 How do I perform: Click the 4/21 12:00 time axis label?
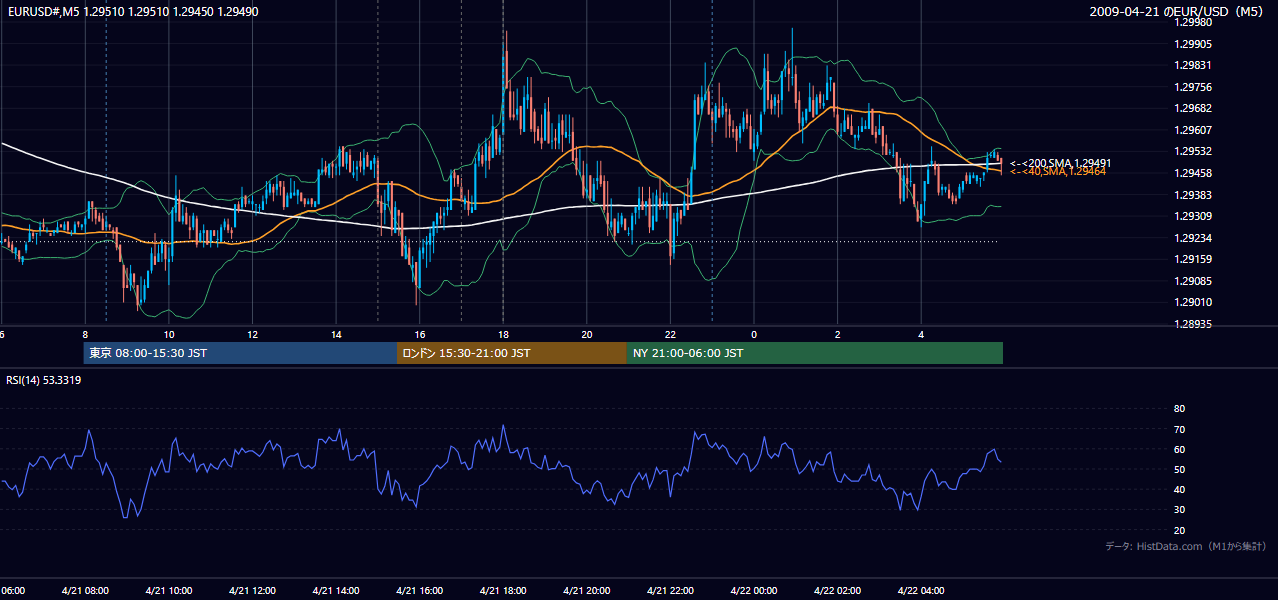251,591
